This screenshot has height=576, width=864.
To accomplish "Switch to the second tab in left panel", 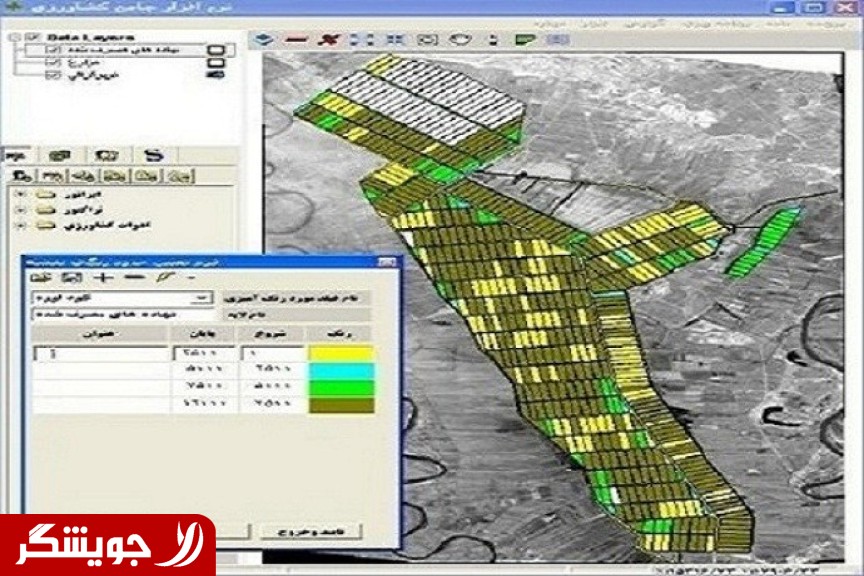I will (60, 155).
